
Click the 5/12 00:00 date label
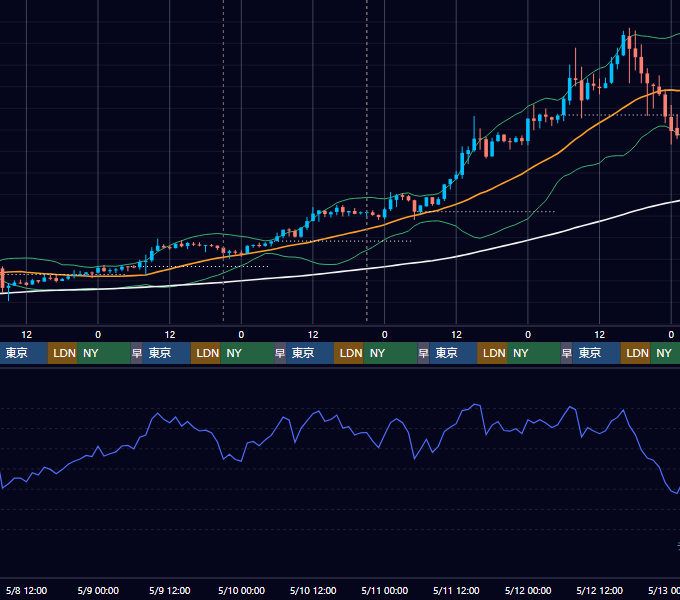528,590
